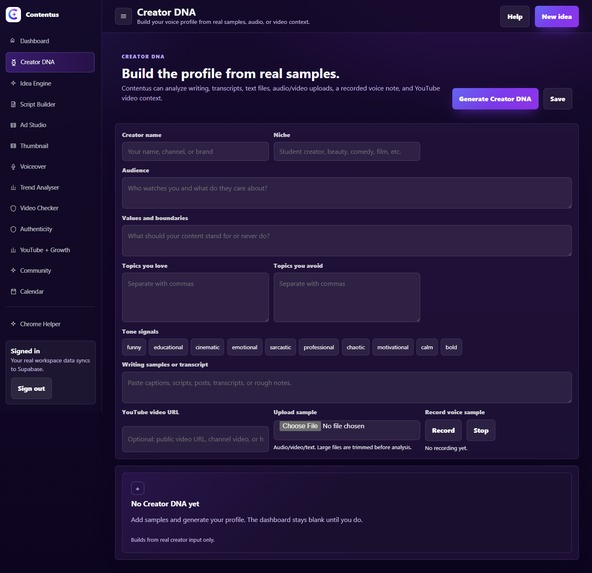Open Script Builder in sidebar
The image size is (592, 573).
click(50, 104)
